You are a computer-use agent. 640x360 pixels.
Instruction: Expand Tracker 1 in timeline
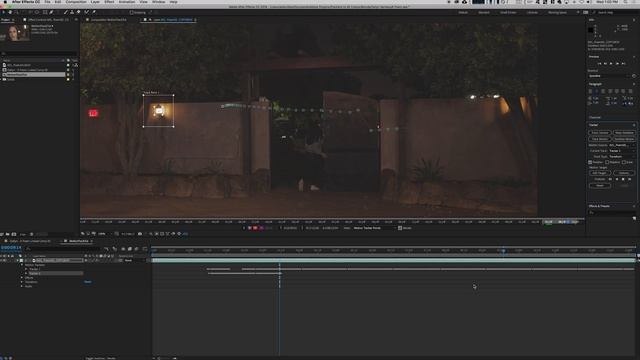pyautogui.click(x=26, y=269)
